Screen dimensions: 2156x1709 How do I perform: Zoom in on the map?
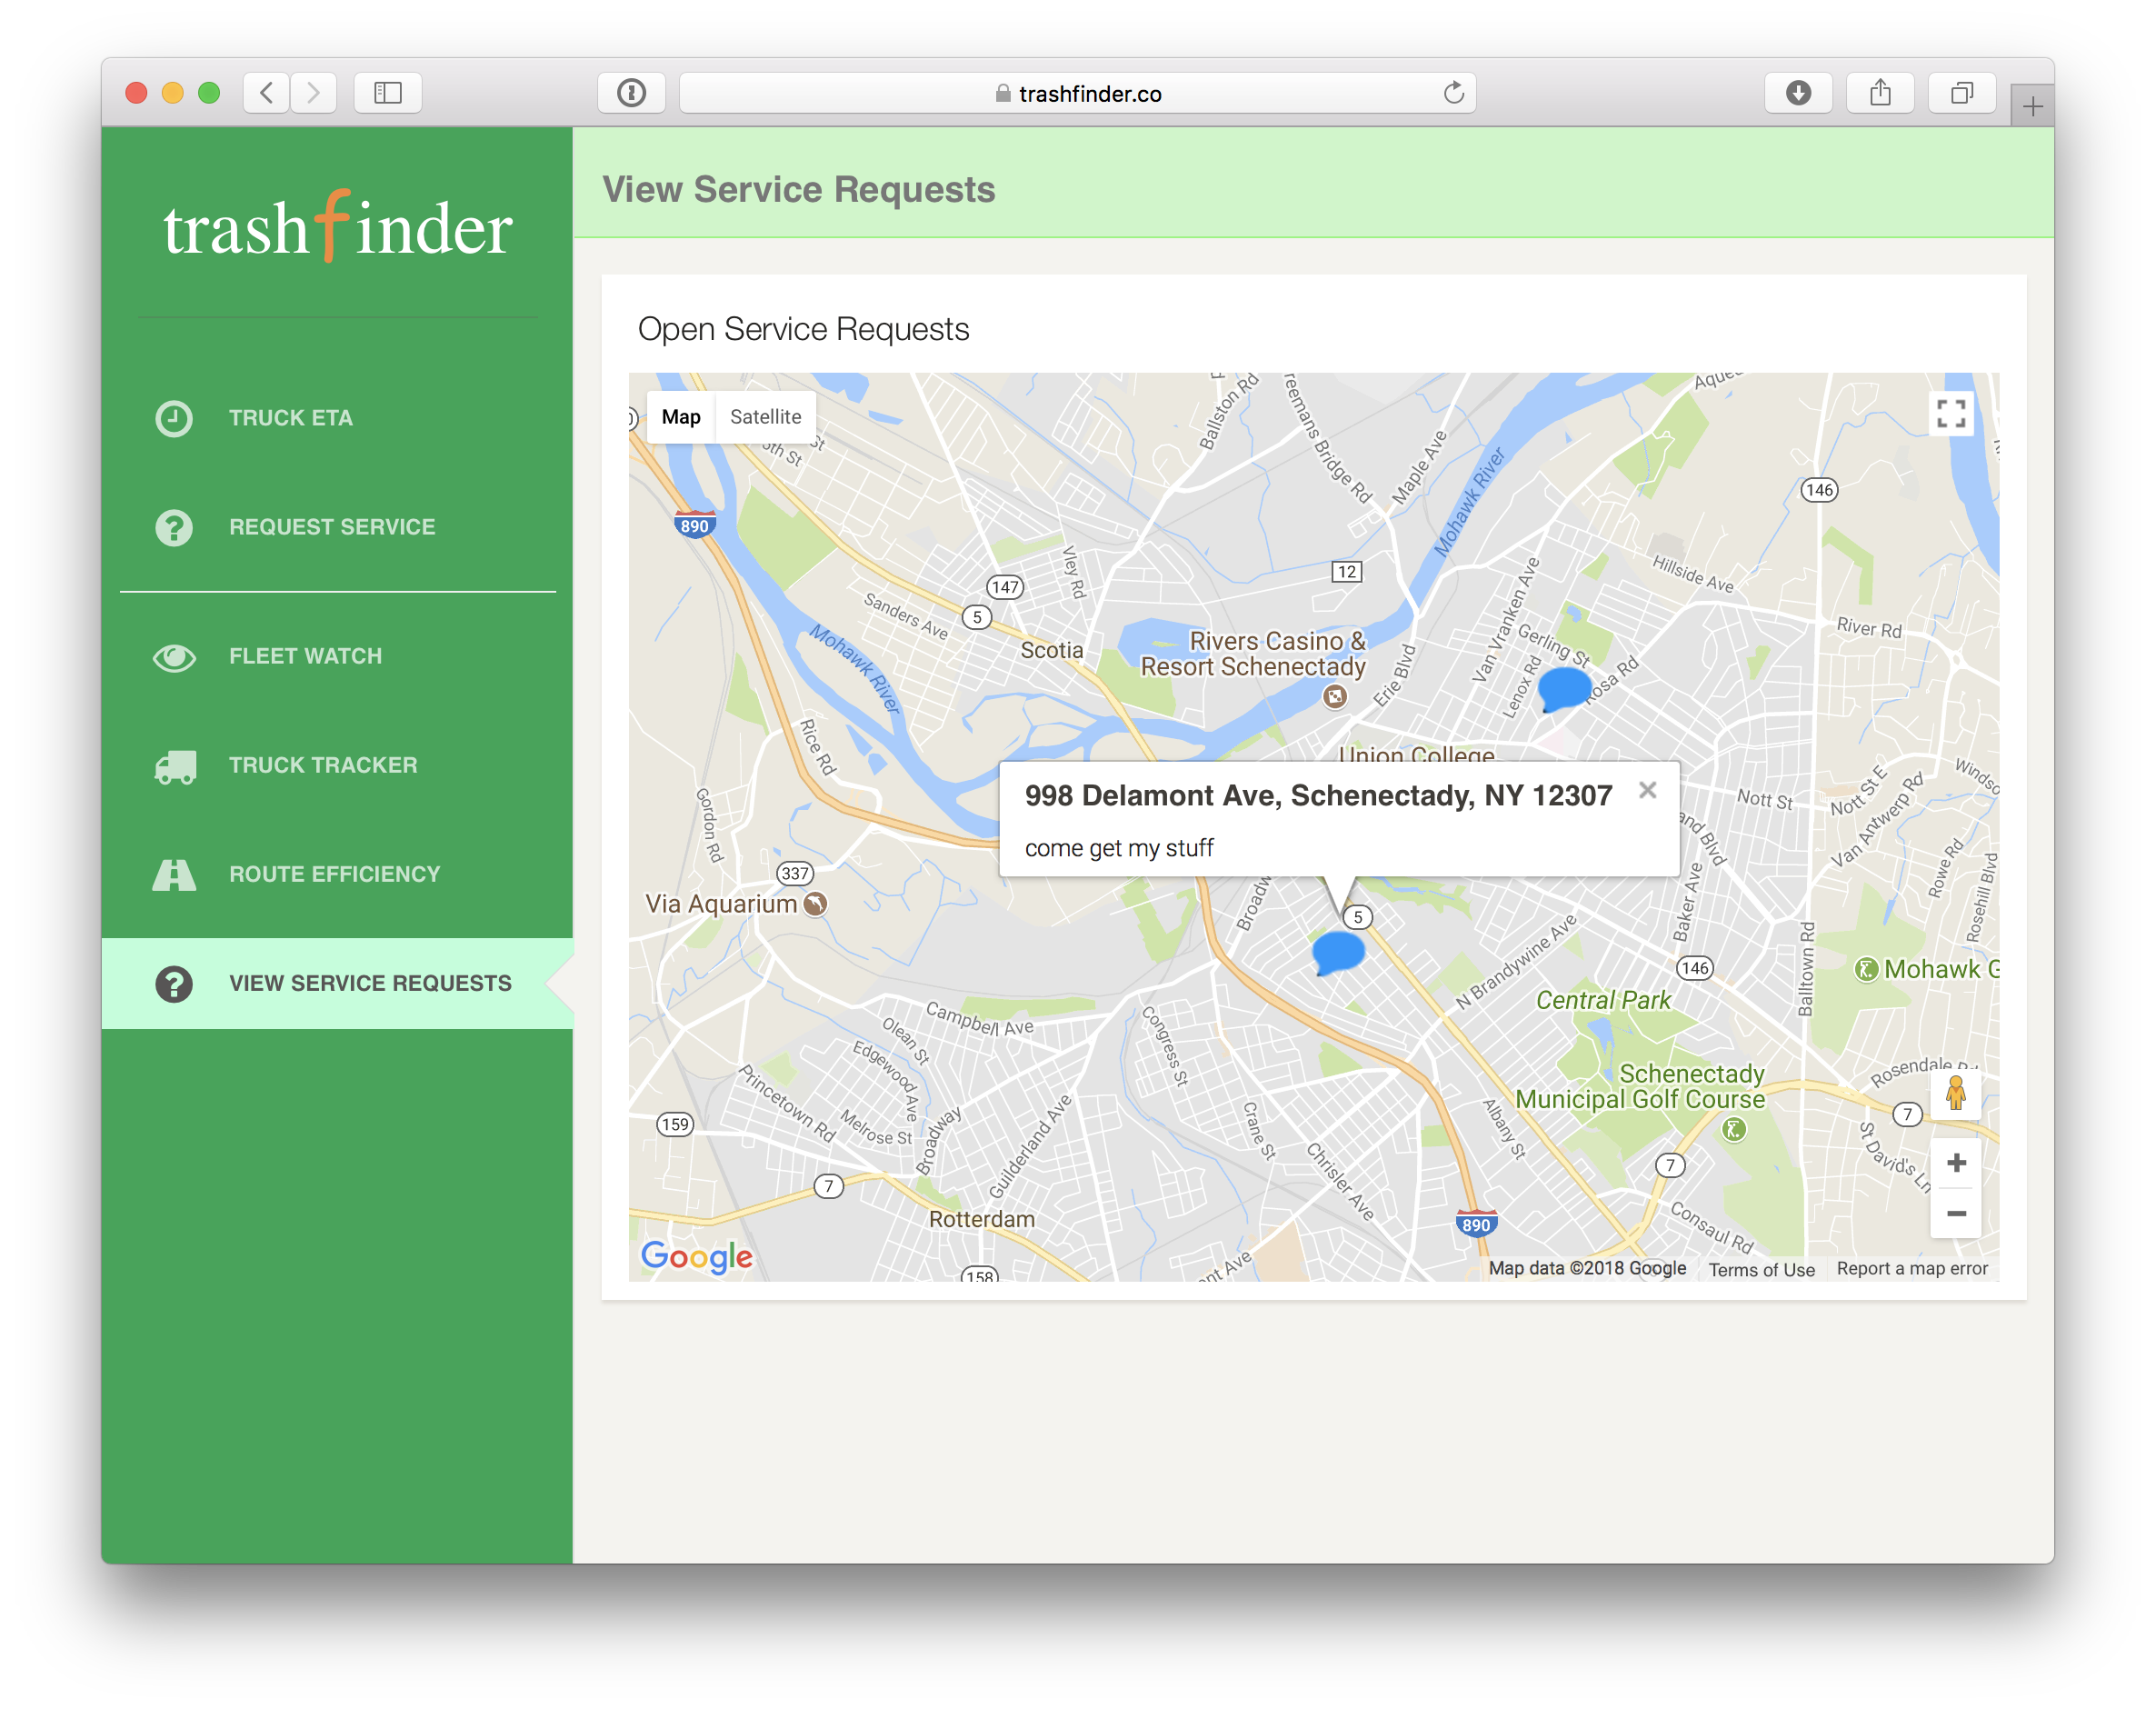[x=1955, y=1163]
